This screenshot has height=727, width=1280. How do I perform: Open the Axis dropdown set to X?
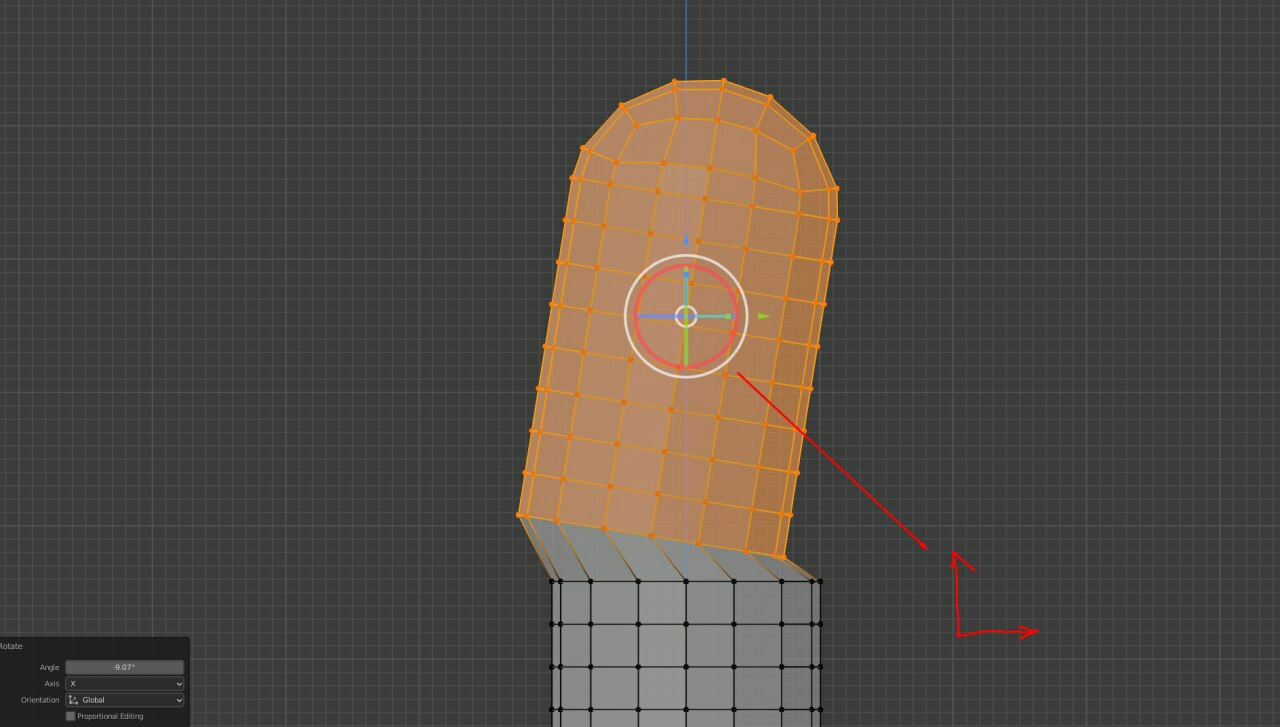(x=125, y=683)
